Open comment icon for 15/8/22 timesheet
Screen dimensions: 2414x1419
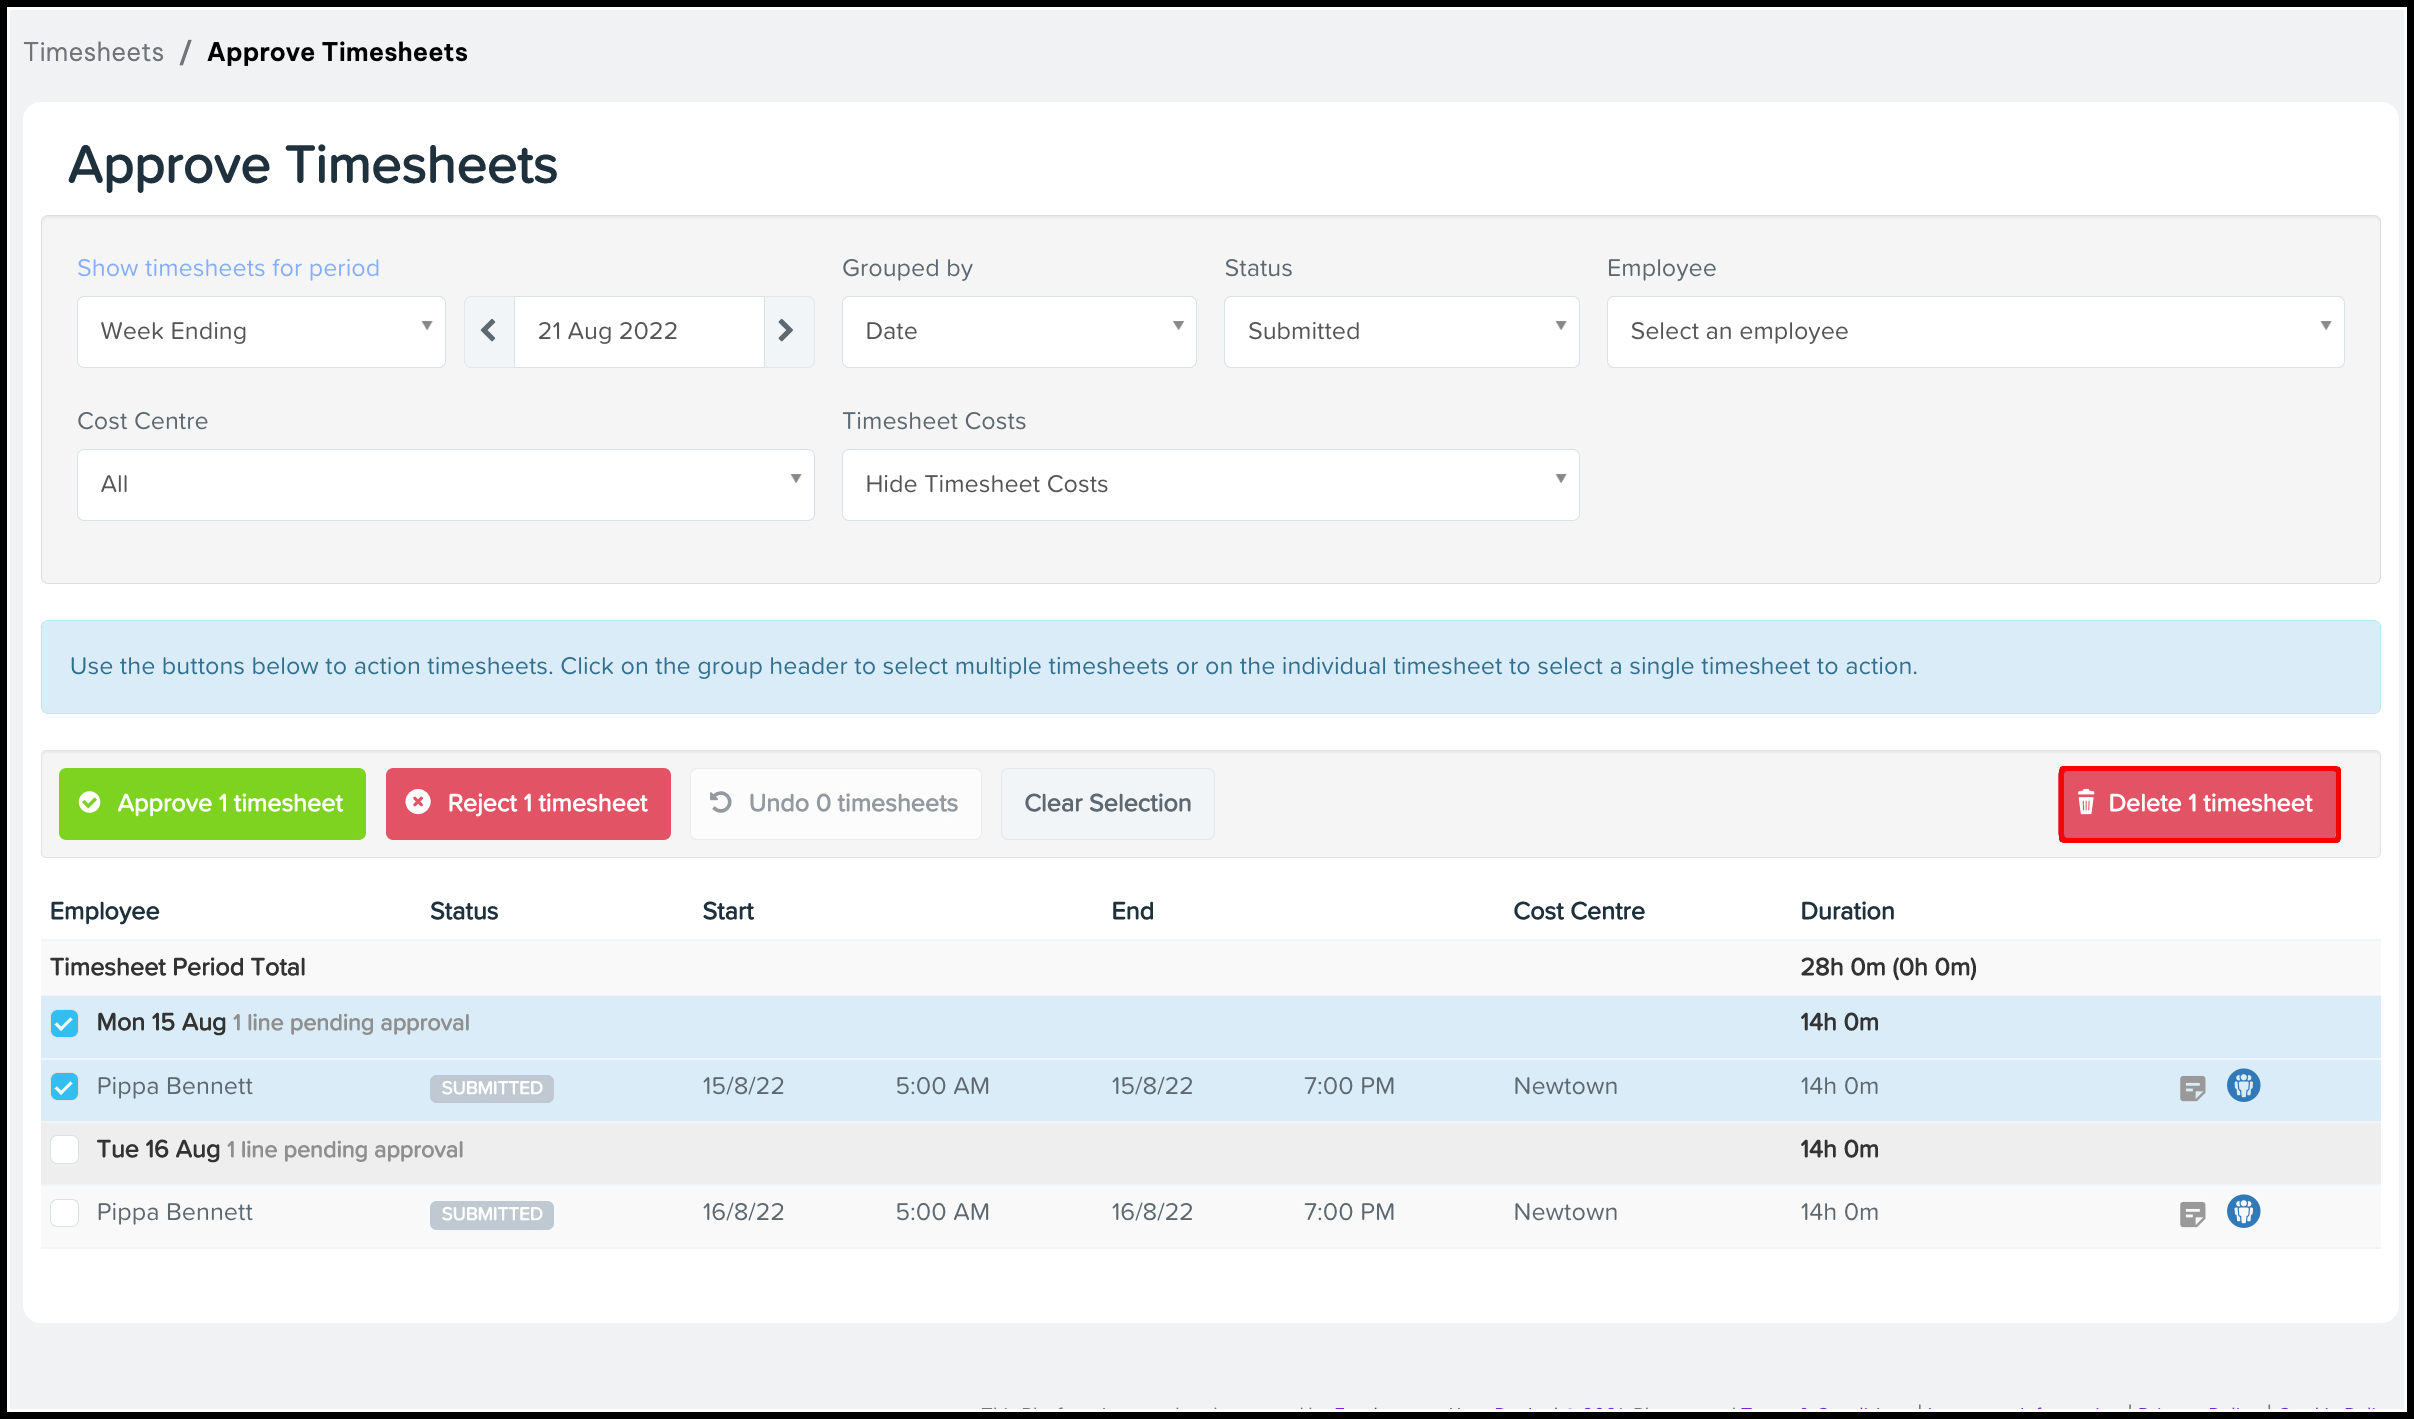click(2192, 1088)
